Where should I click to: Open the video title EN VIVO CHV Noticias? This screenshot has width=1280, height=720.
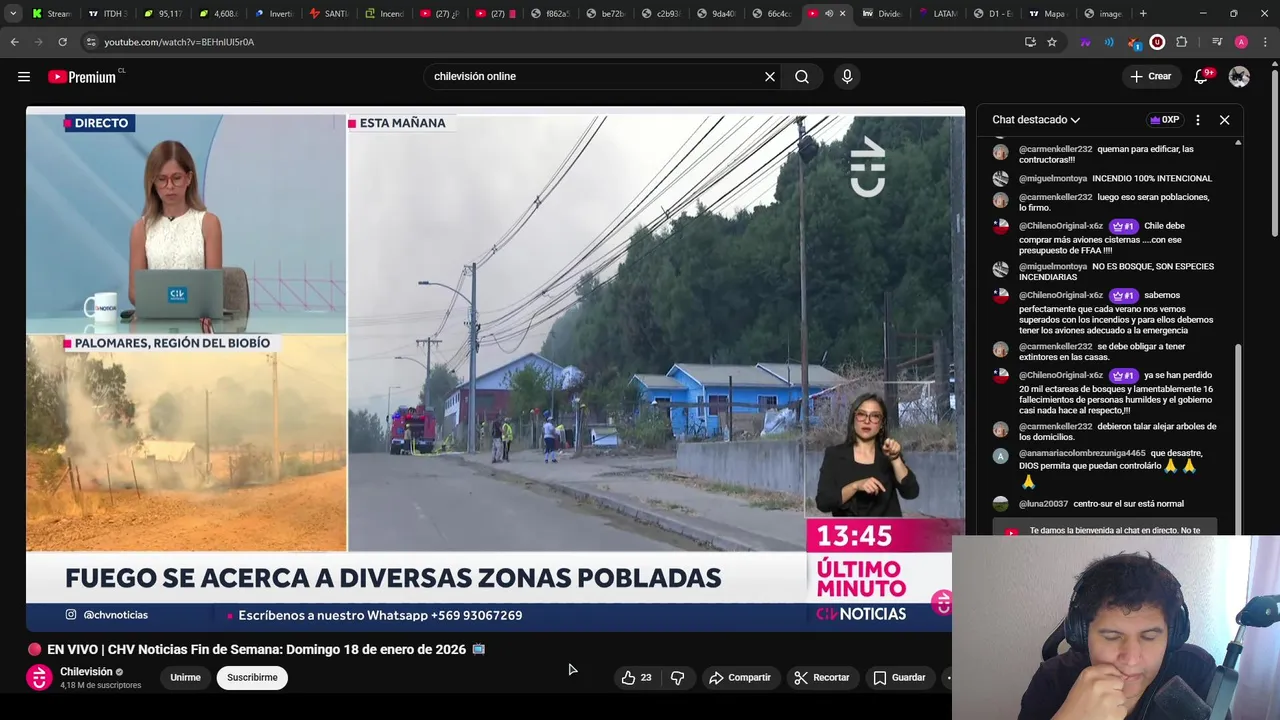(x=257, y=649)
